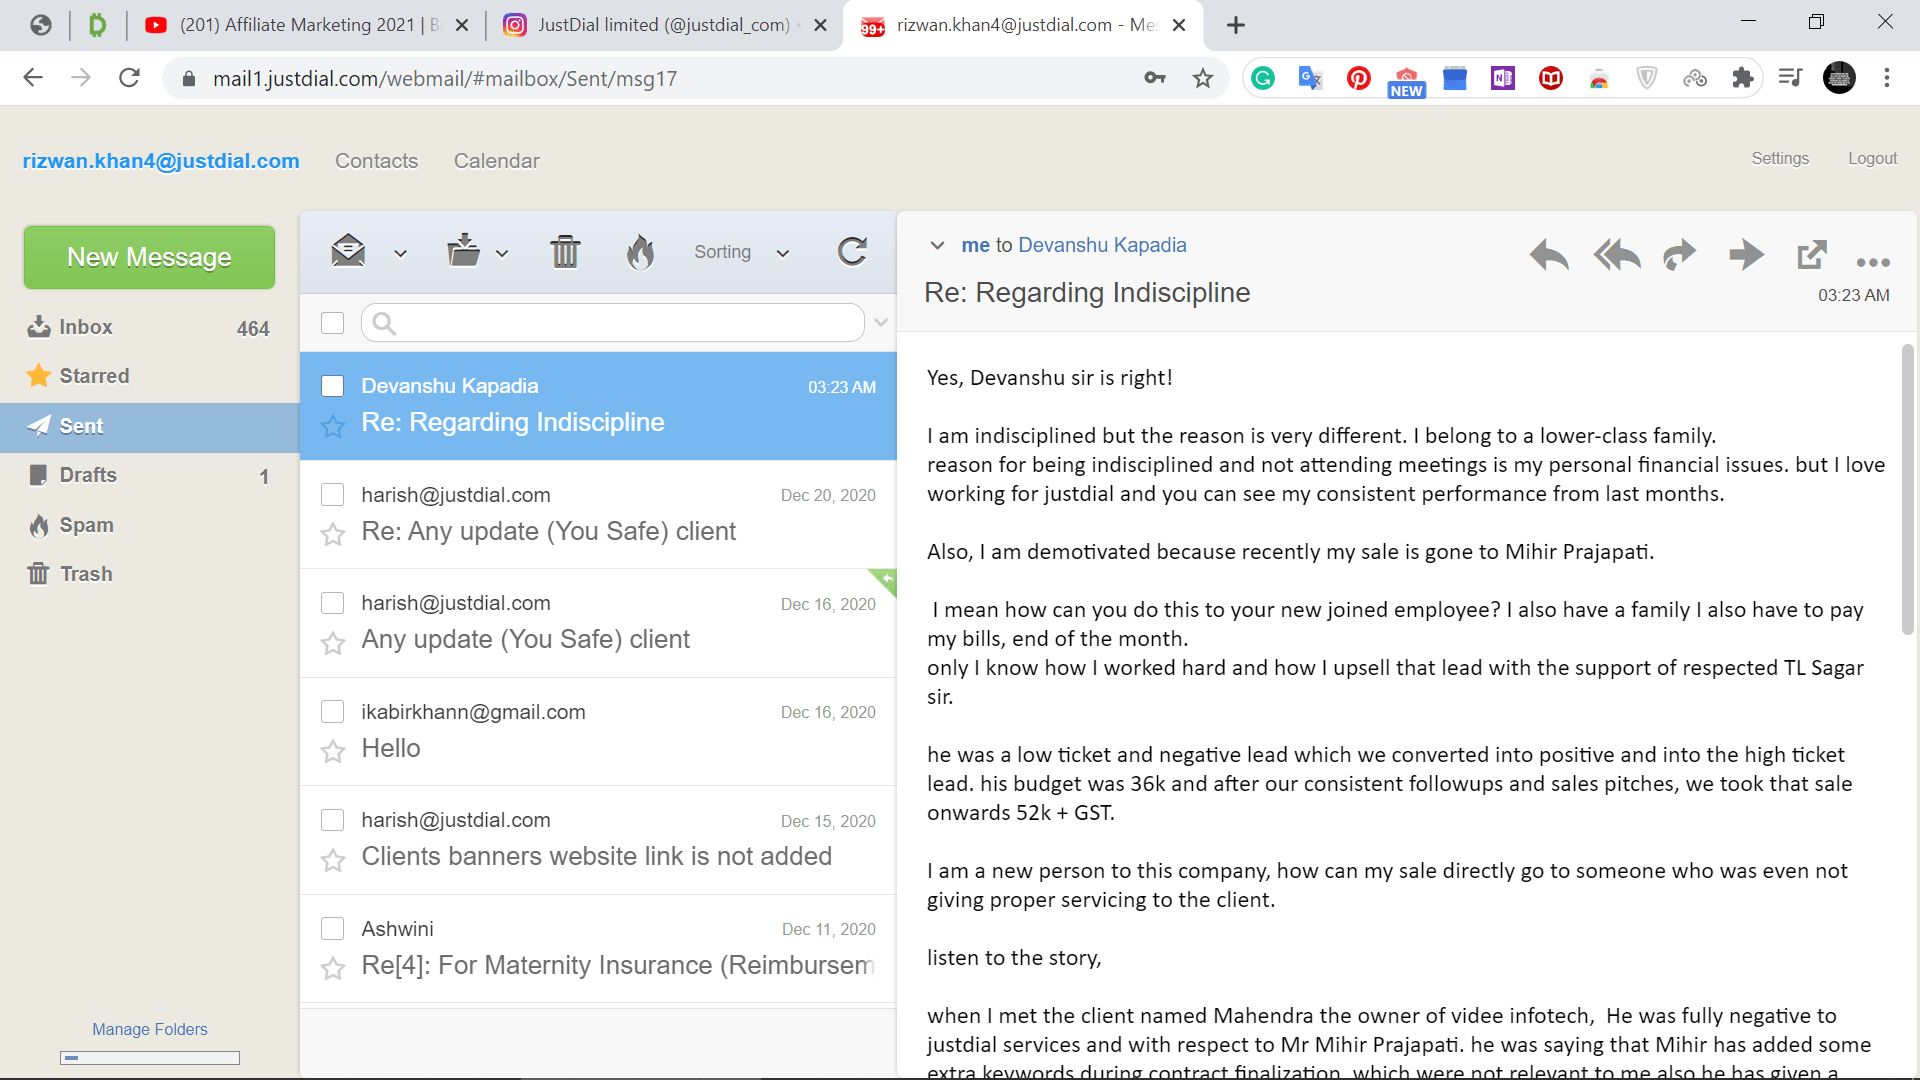Click the New Message button
Image resolution: width=1920 pixels, height=1080 pixels.
[x=149, y=257]
